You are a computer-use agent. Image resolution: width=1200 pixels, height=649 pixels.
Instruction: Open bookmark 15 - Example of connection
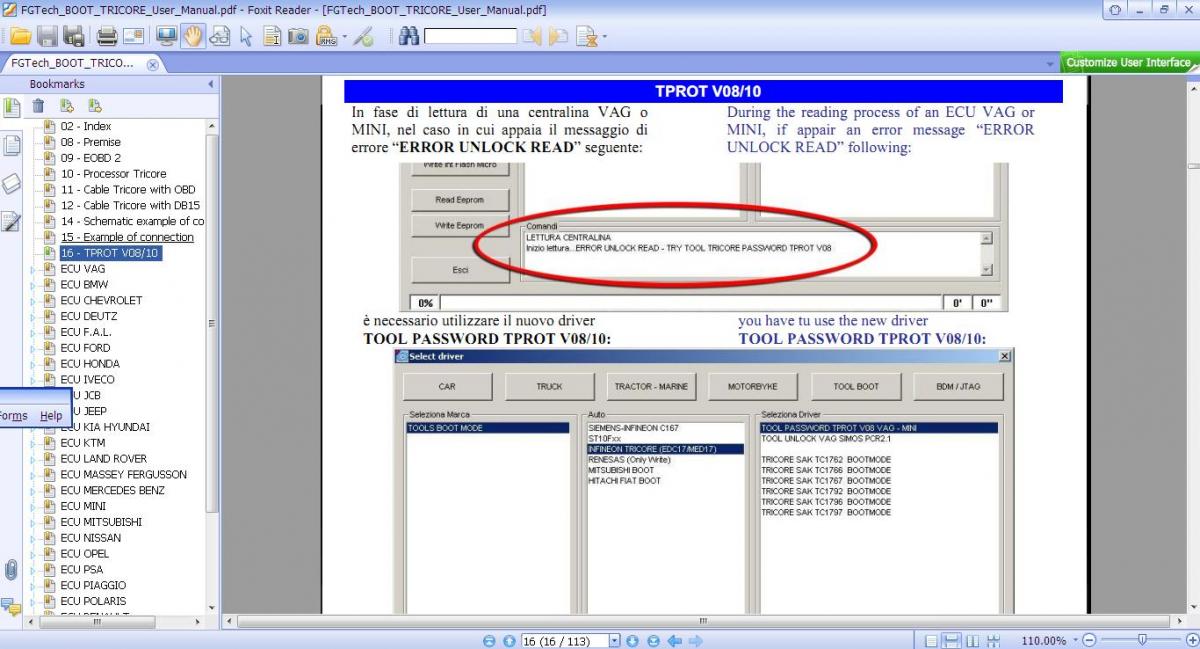(127, 237)
